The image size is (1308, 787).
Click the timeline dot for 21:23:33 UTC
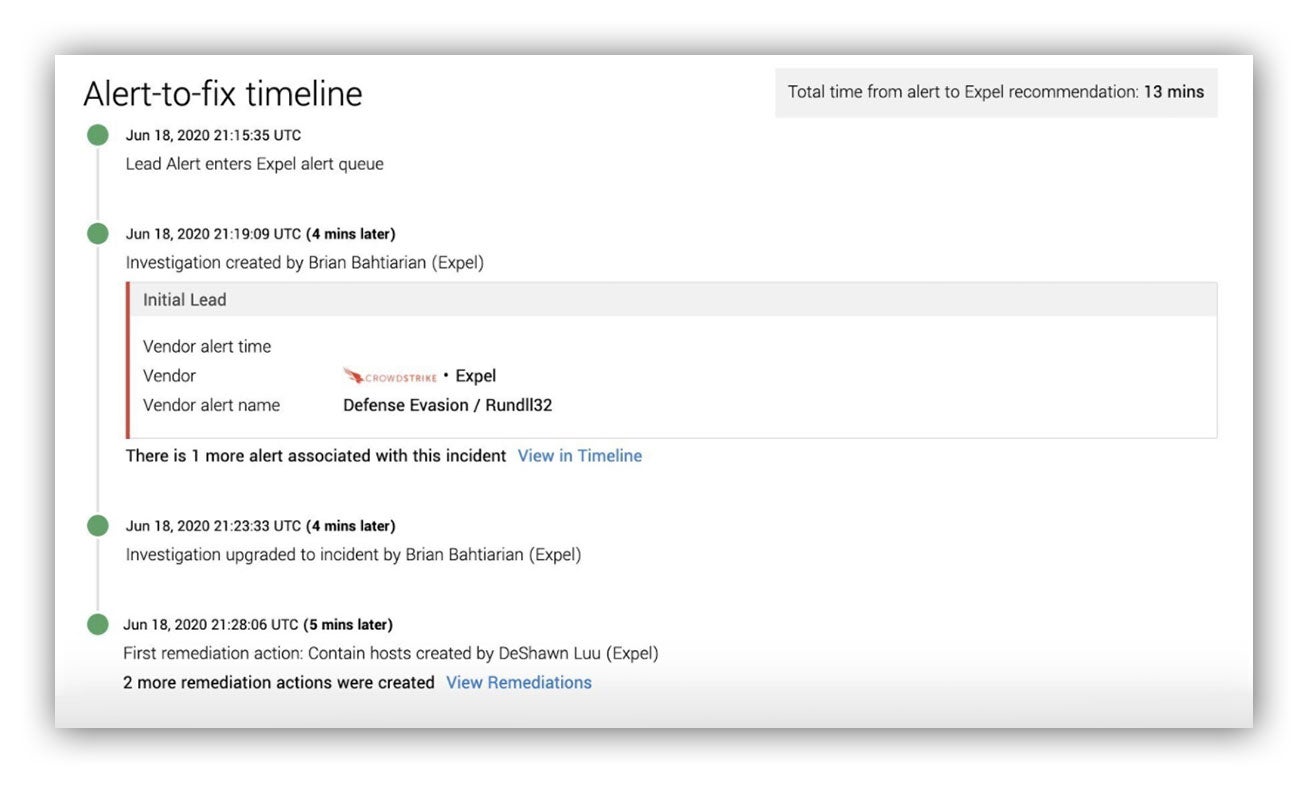pyautogui.click(x=97, y=526)
